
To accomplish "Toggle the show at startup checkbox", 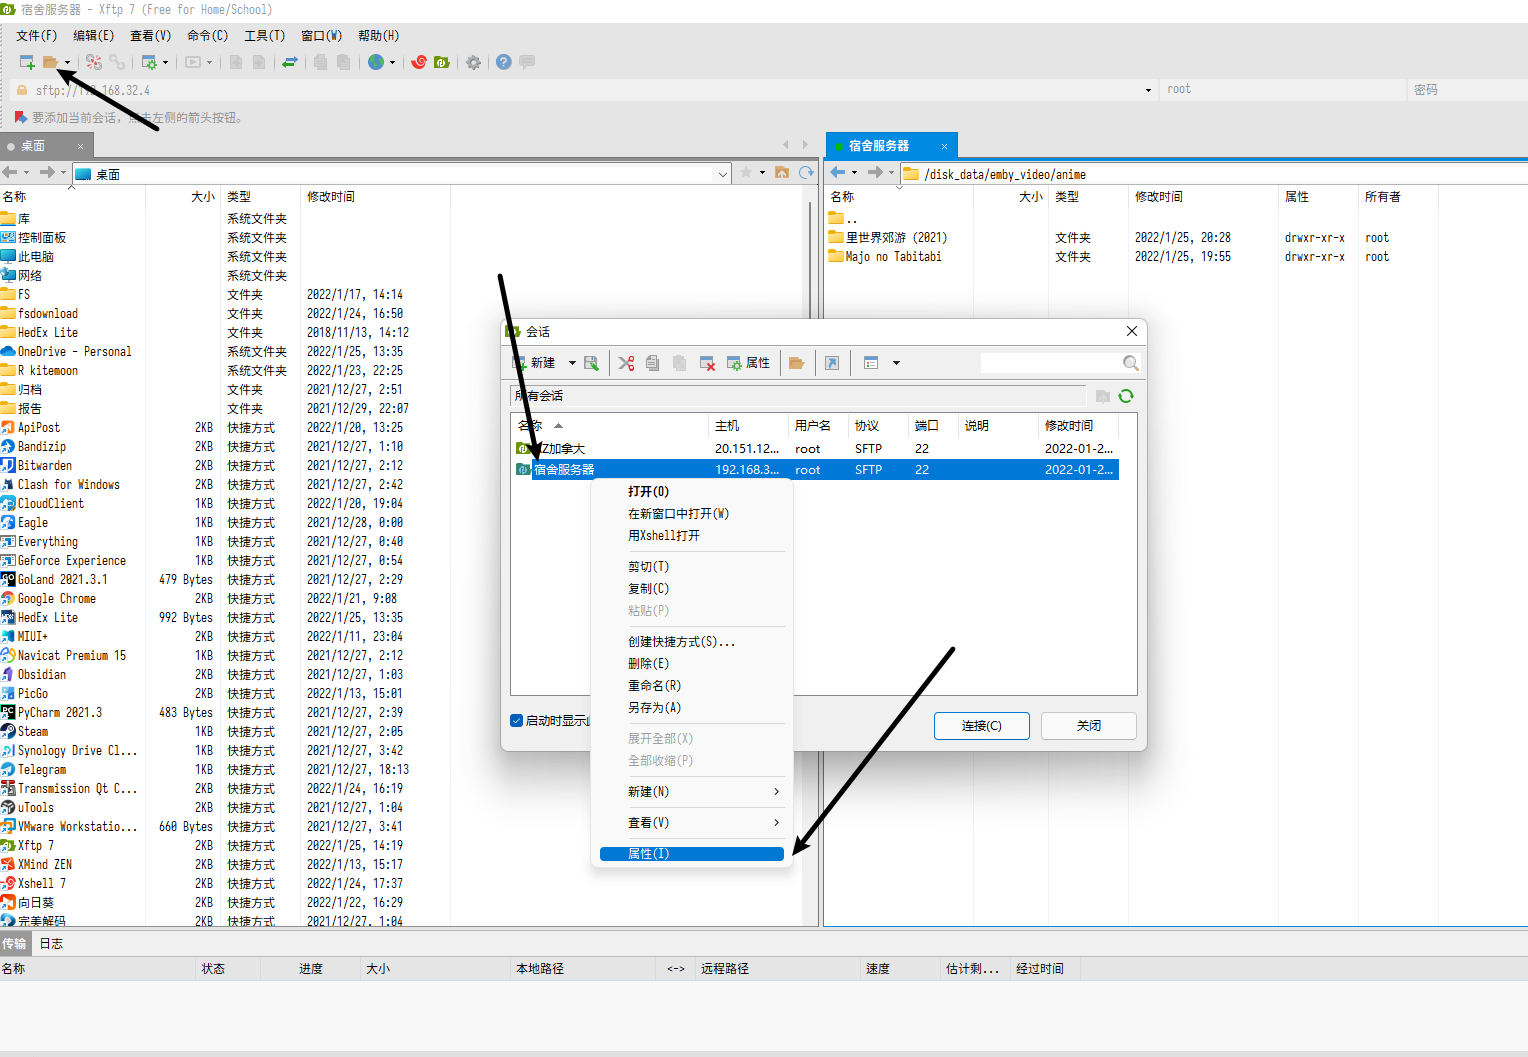I will tap(517, 720).
